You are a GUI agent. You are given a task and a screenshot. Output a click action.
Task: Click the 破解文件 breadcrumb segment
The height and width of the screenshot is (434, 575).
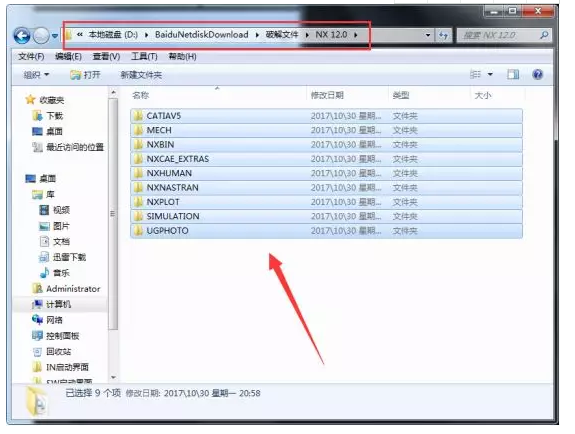(282, 34)
